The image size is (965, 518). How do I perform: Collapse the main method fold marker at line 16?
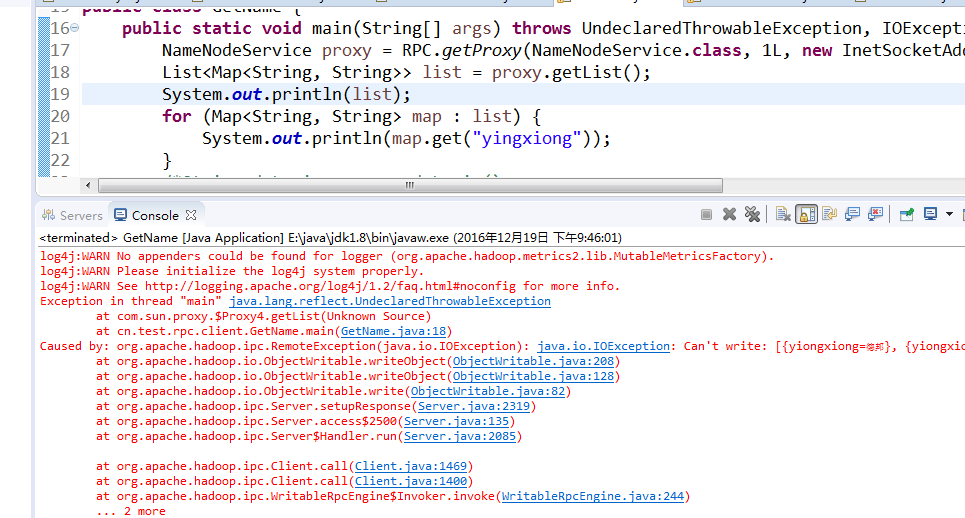[x=74, y=28]
